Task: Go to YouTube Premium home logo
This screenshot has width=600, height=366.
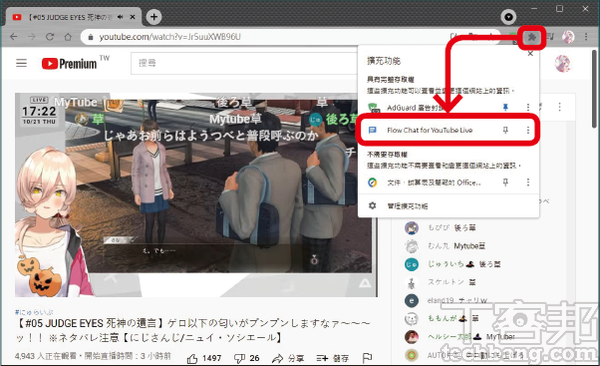Action: point(69,64)
